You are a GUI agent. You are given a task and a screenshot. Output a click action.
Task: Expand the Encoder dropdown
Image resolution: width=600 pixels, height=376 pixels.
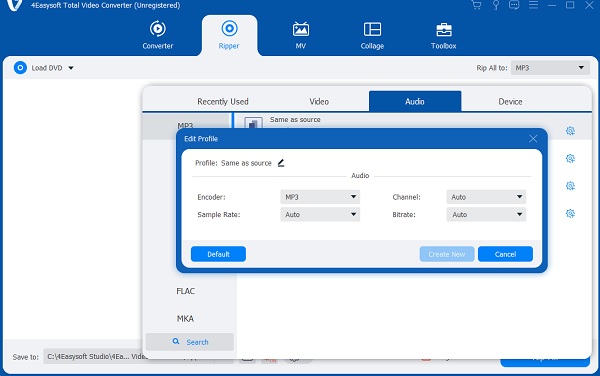(320, 197)
